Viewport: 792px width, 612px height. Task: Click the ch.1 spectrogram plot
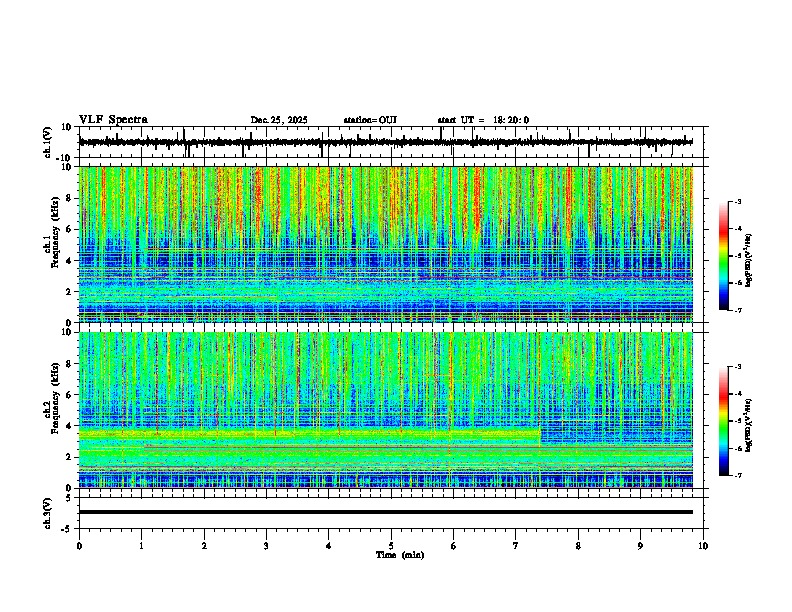click(386, 244)
